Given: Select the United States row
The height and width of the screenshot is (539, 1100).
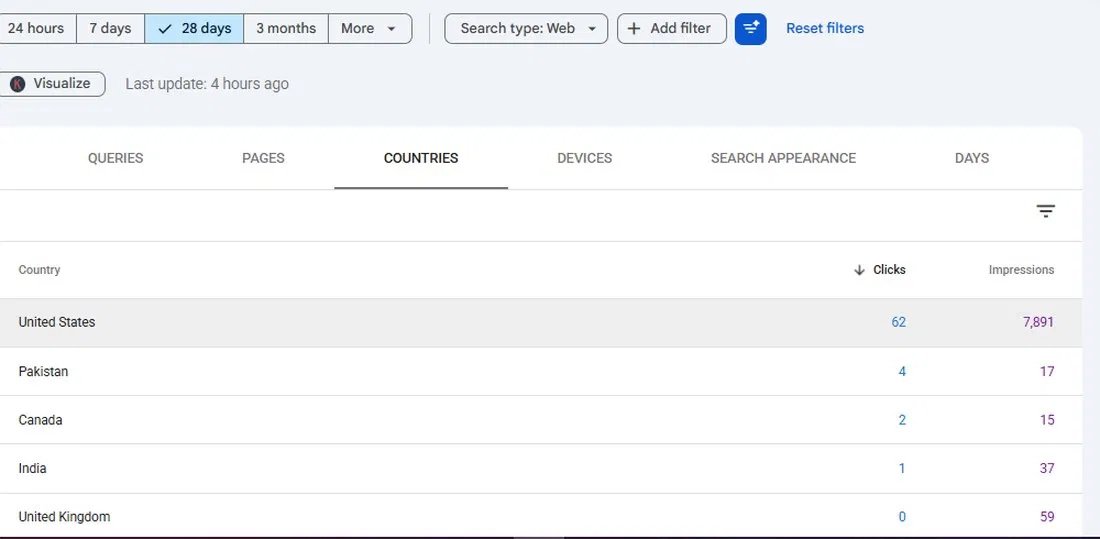Looking at the screenshot, I should (x=540, y=322).
